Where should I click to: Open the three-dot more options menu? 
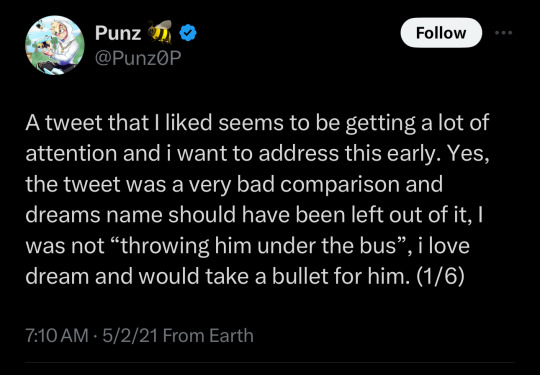(503, 33)
